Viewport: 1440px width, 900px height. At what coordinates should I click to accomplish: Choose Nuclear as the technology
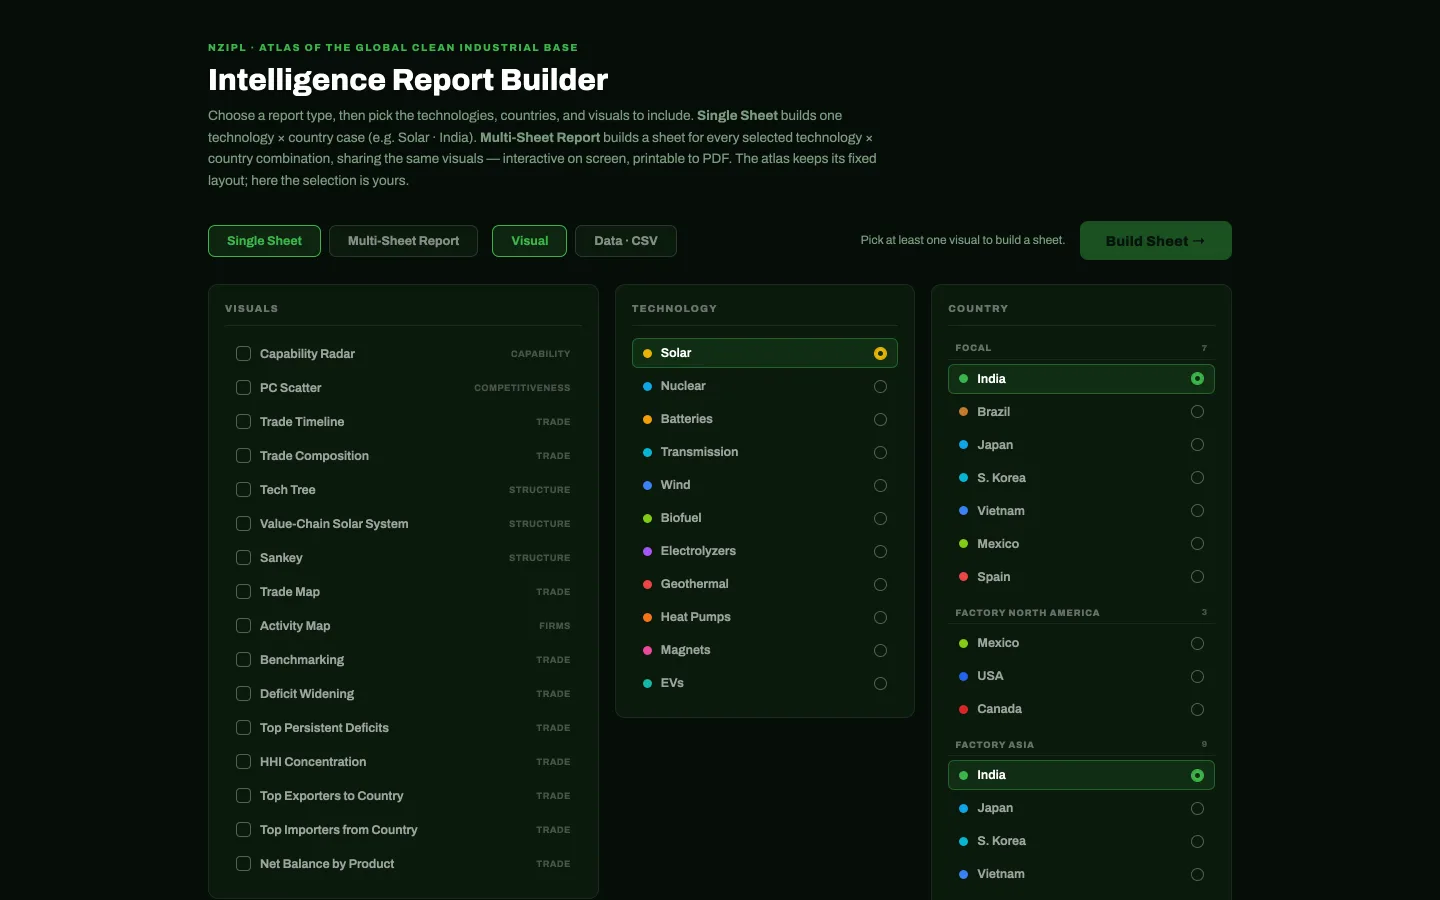point(765,386)
